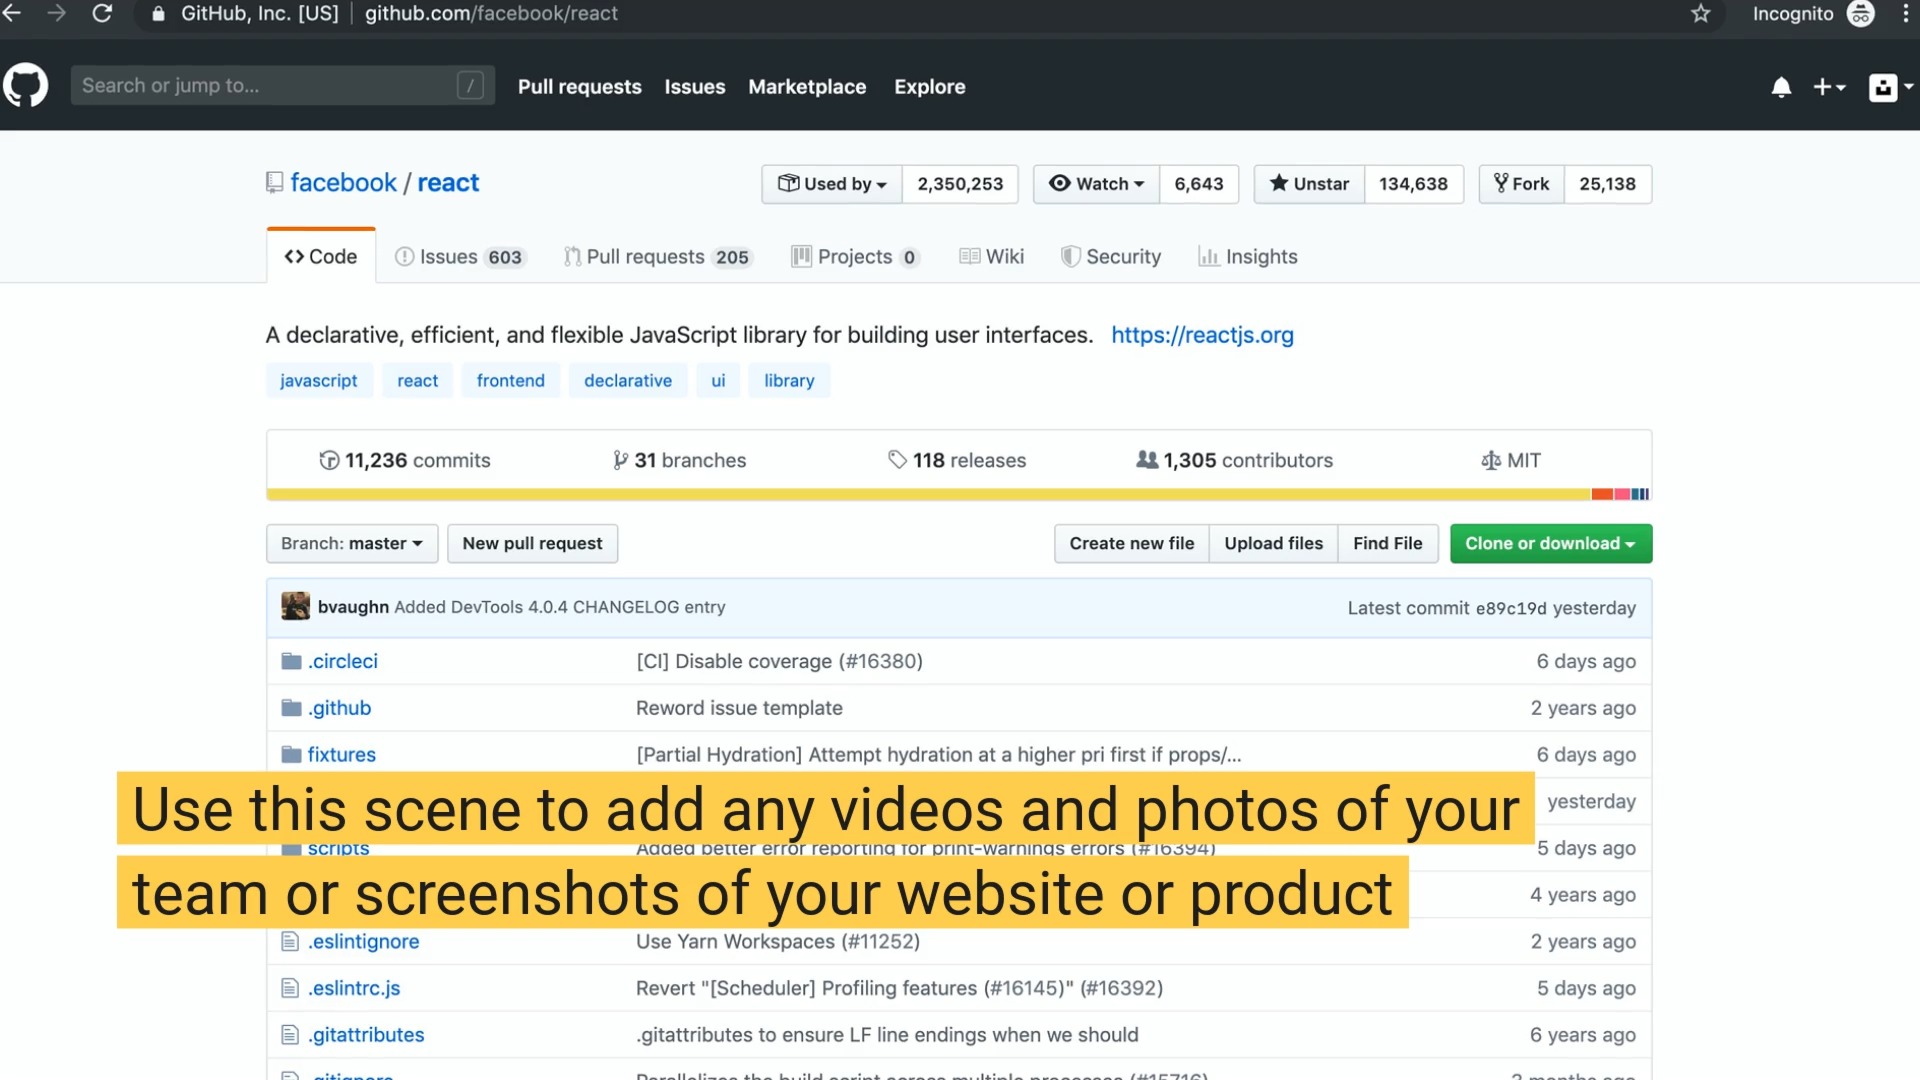The image size is (1920, 1080).
Task: Open the Insights tab
Action: [x=1248, y=257]
